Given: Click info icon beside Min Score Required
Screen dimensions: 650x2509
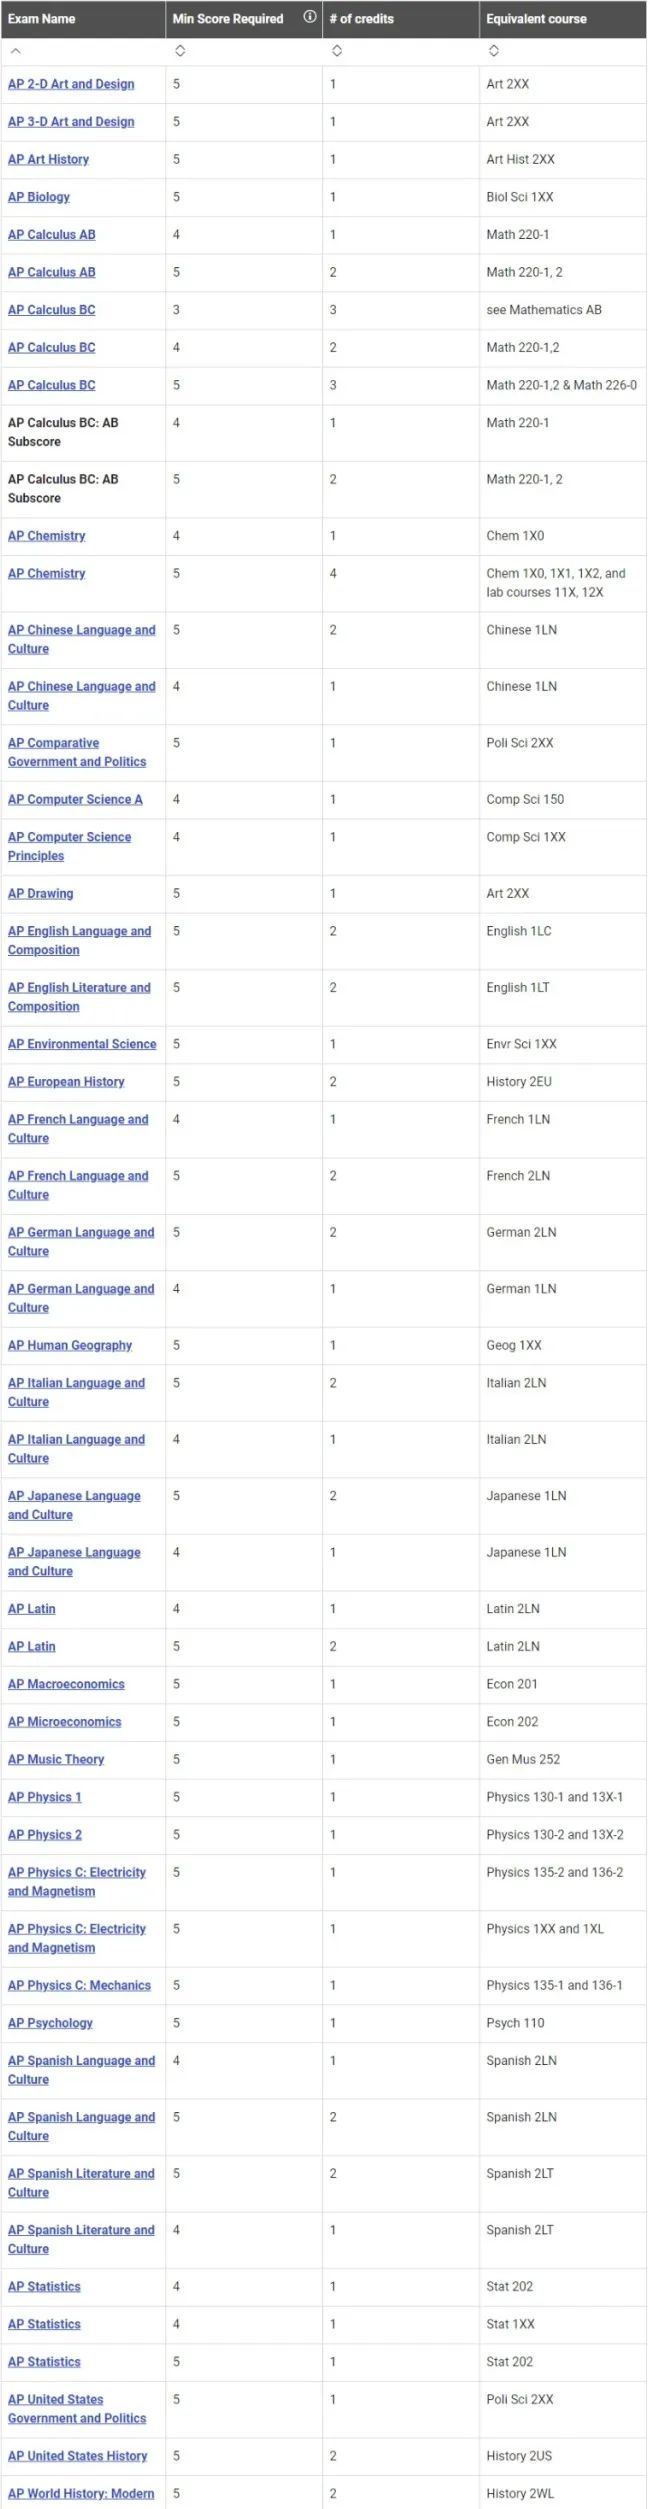Looking at the screenshot, I should coord(309,17).
